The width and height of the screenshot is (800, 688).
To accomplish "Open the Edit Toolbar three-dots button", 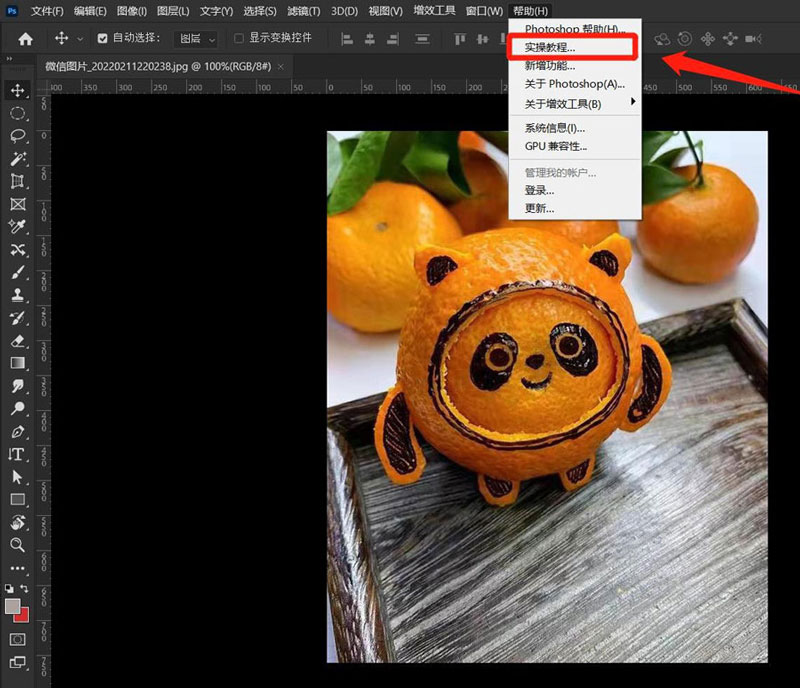I will 17,568.
